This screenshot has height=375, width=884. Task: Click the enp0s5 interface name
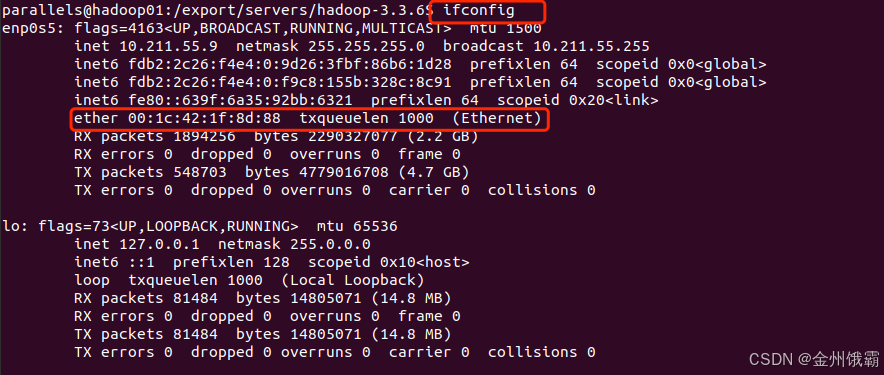point(29,29)
